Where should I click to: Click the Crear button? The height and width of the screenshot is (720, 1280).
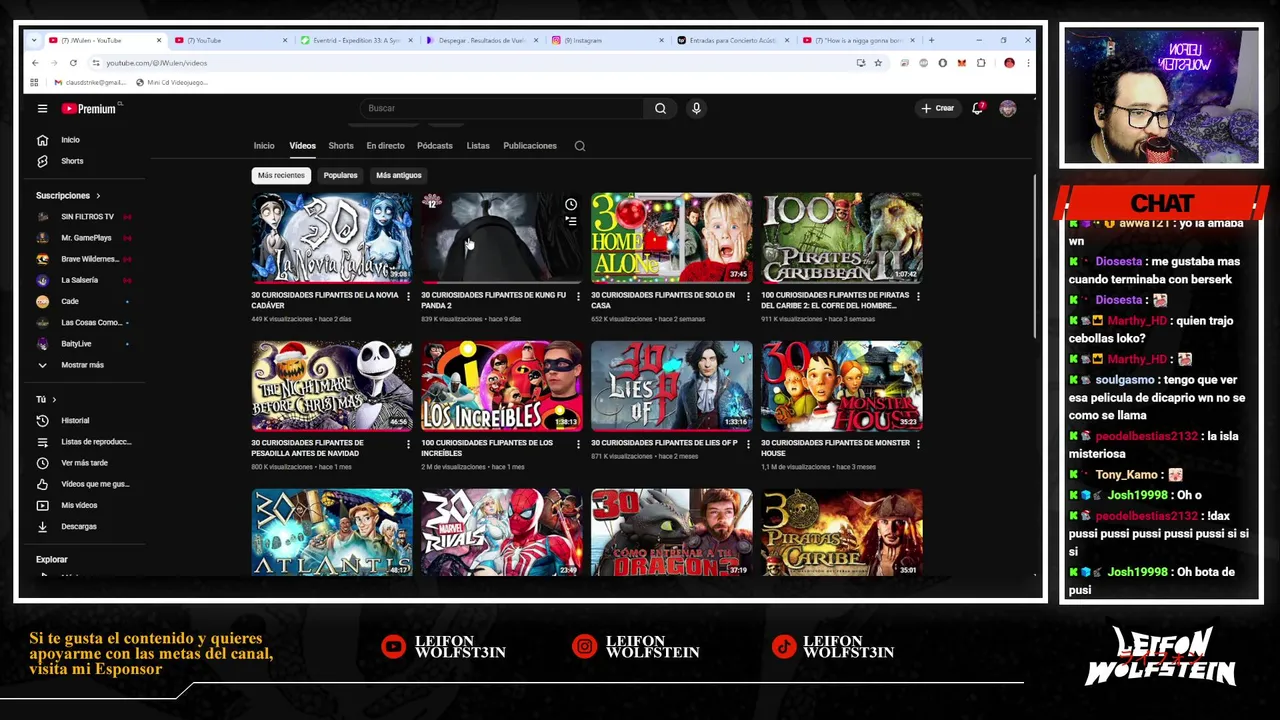(938, 108)
